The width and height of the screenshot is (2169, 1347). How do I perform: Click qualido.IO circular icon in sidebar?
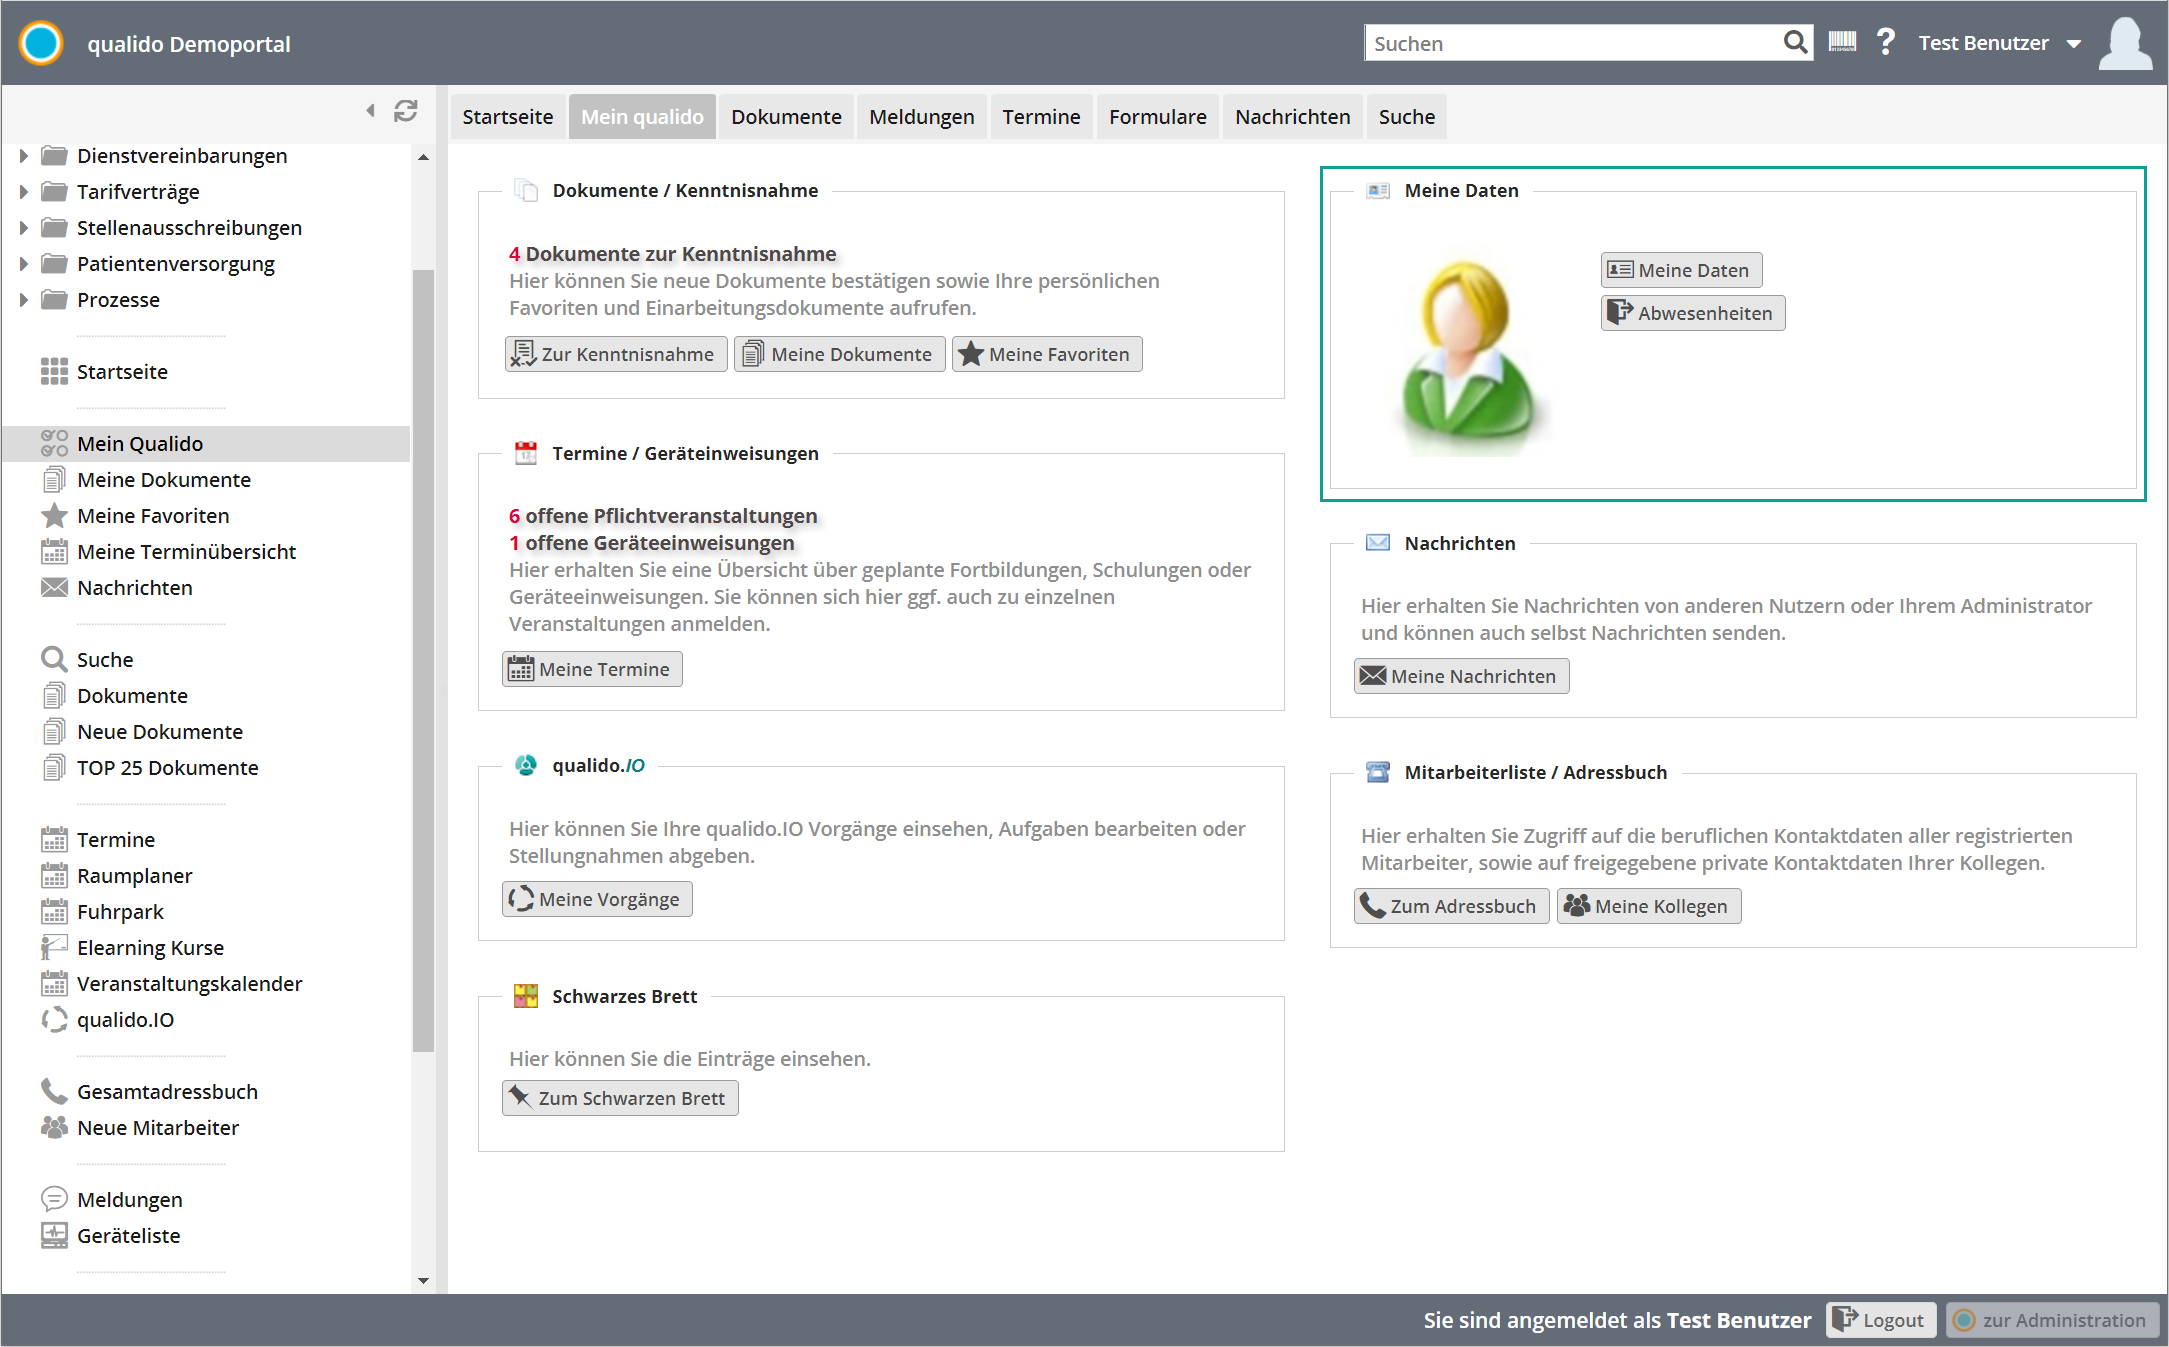pos(54,1019)
